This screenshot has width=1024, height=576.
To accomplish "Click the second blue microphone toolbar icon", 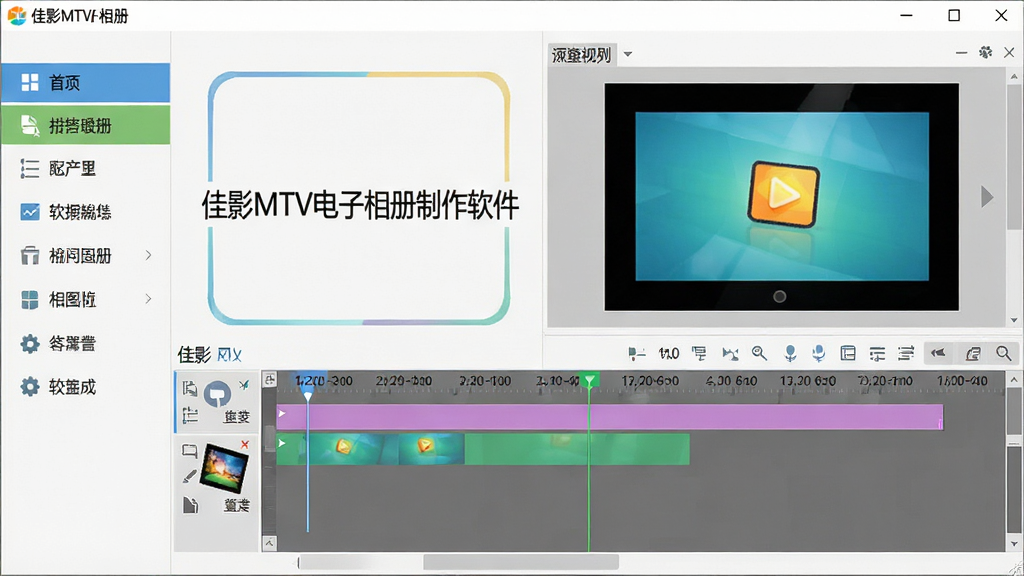I will (x=818, y=353).
